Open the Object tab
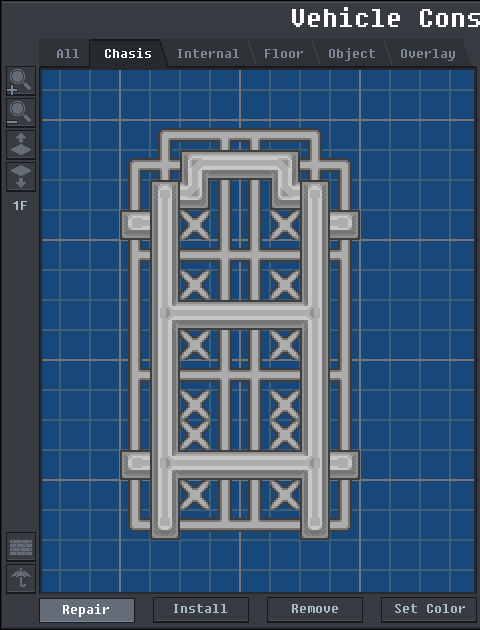480x630 pixels. (x=352, y=53)
